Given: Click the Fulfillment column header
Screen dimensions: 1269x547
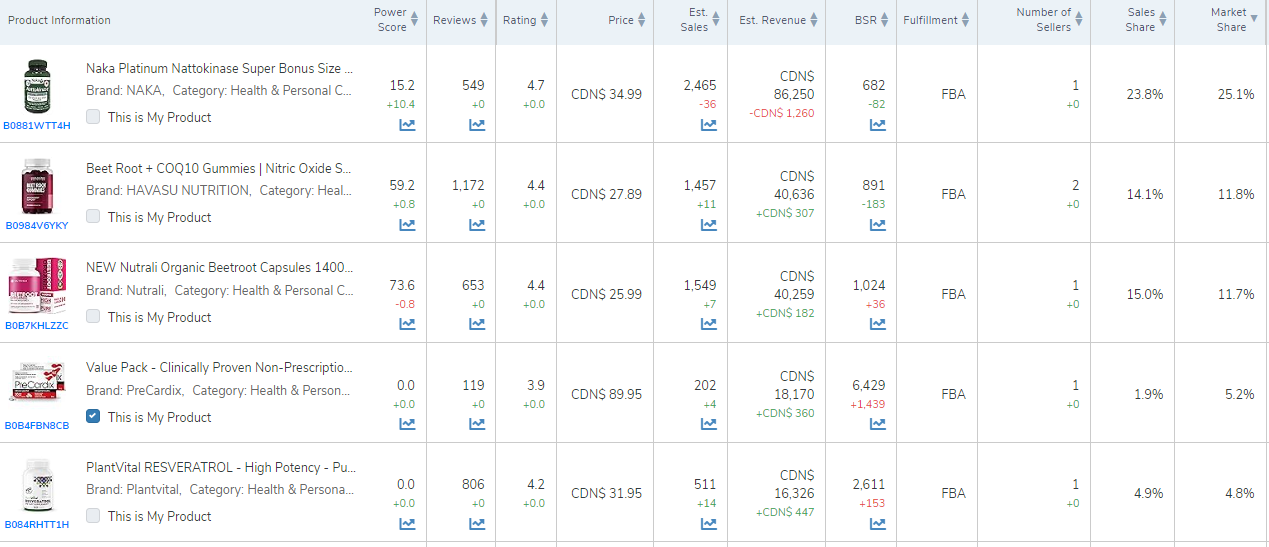Looking at the screenshot, I should tap(936, 20).
